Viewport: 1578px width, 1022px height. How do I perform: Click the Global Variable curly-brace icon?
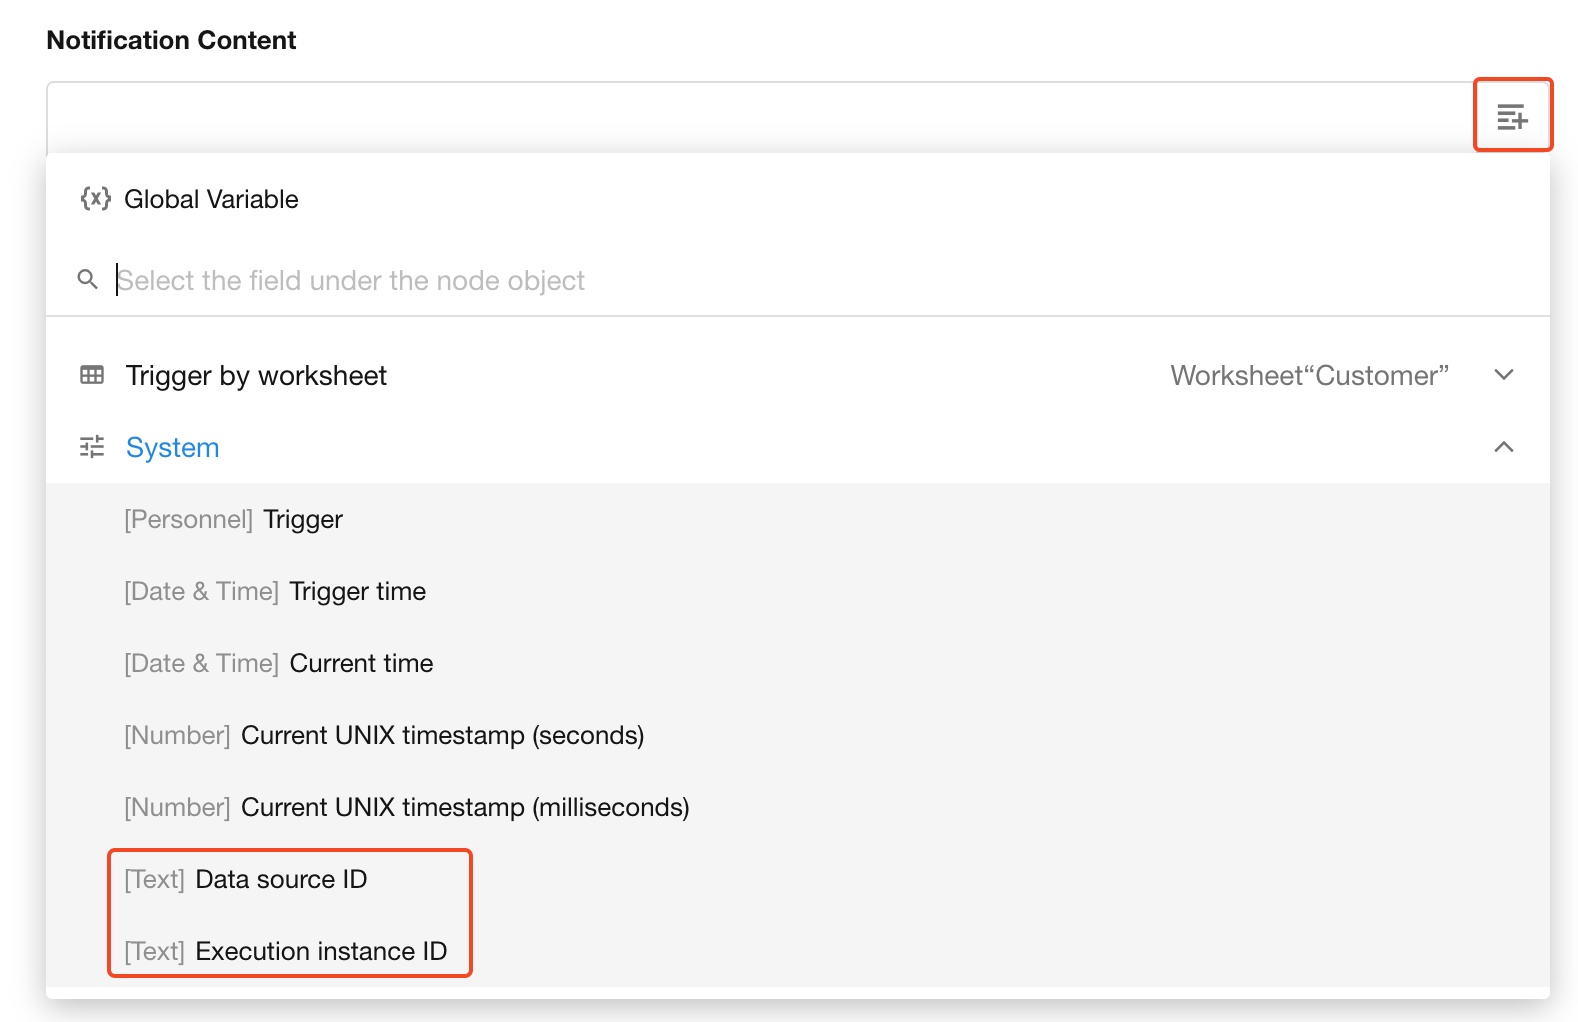[95, 198]
